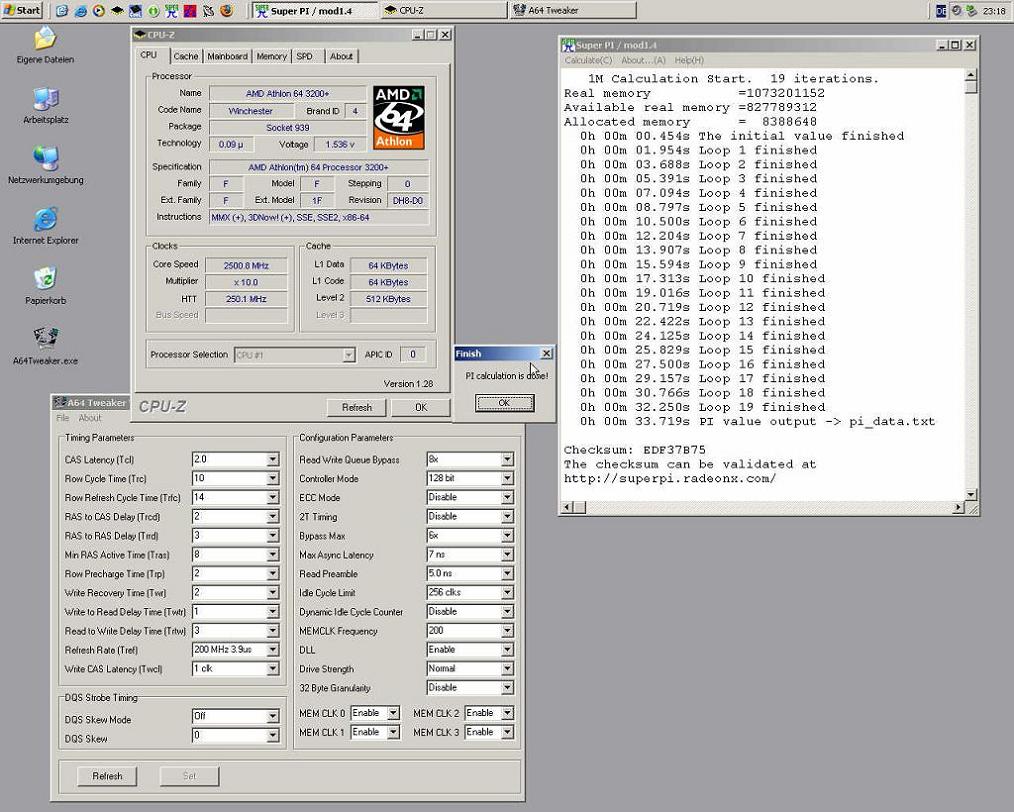
Task: Click the red and purple quick launch icon
Action: pyautogui.click(x=190, y=10)
